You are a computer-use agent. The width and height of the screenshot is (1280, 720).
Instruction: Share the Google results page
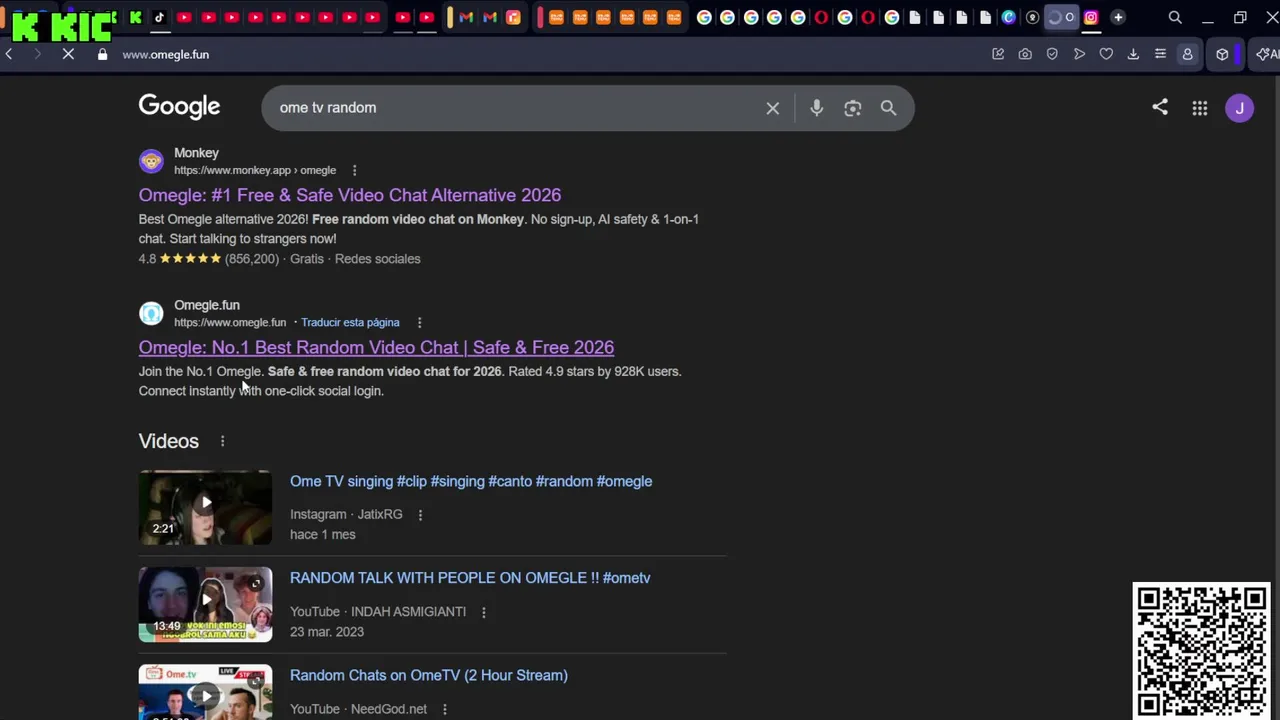1160,107
